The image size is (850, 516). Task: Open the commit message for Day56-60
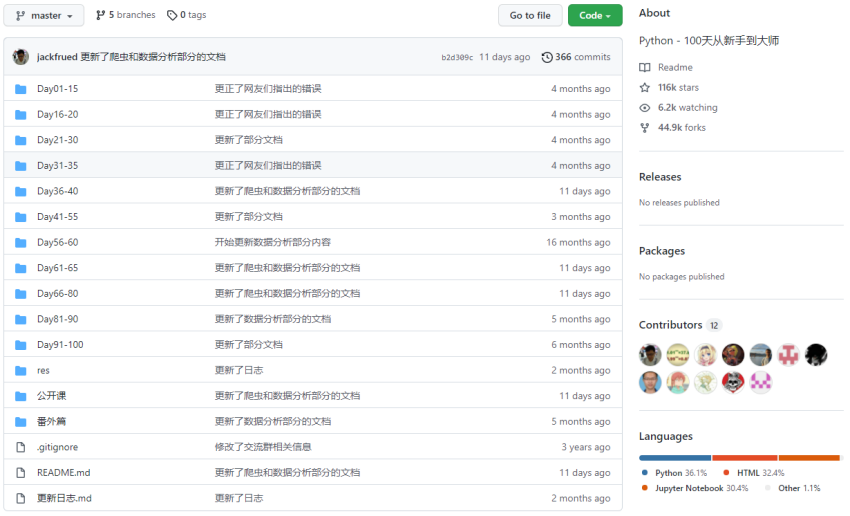pos(273,242)
